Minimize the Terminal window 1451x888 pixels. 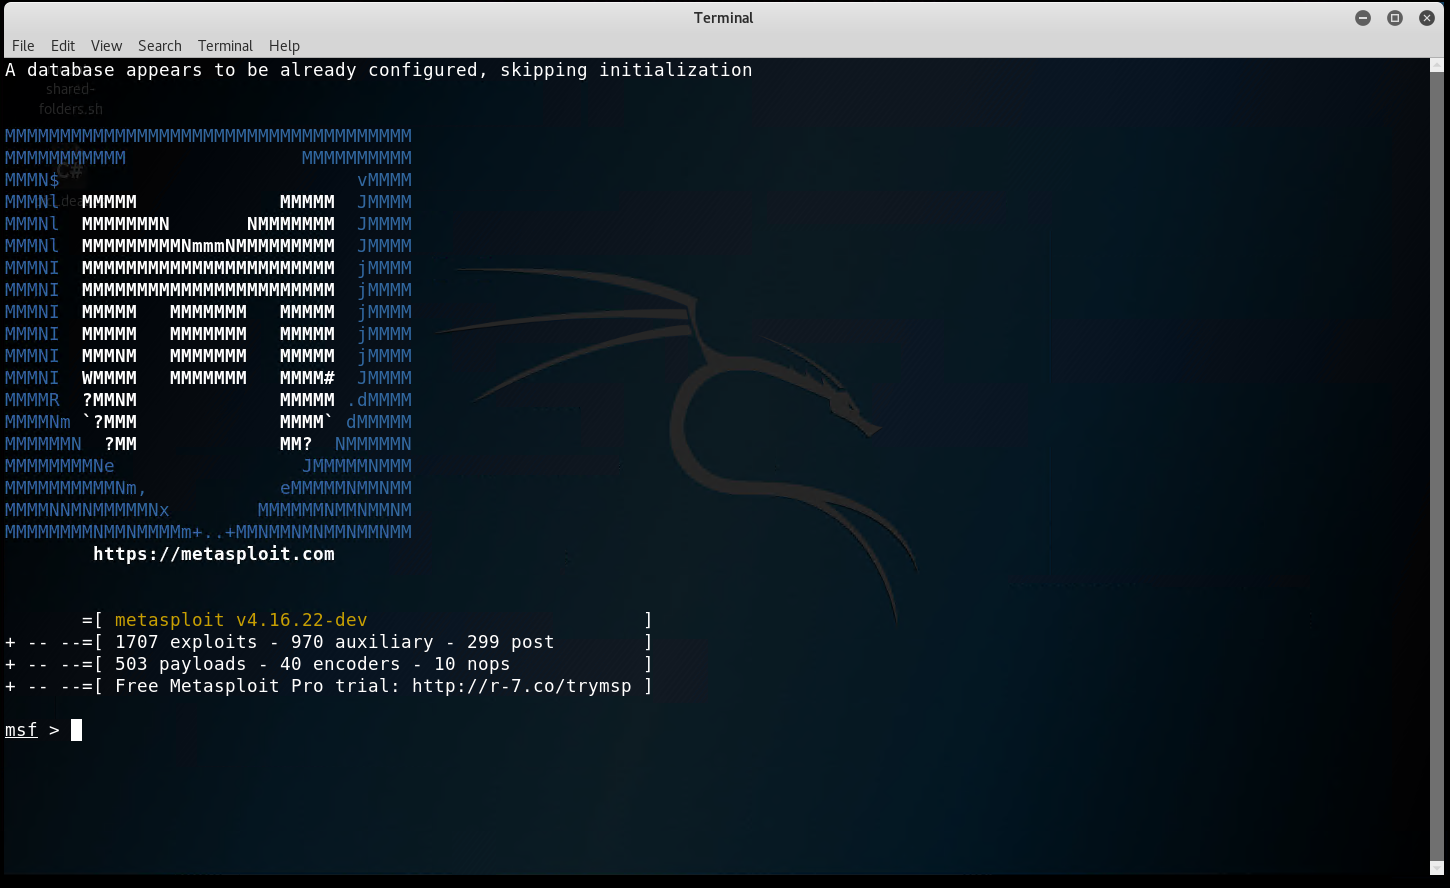[x=1363, y=18]
